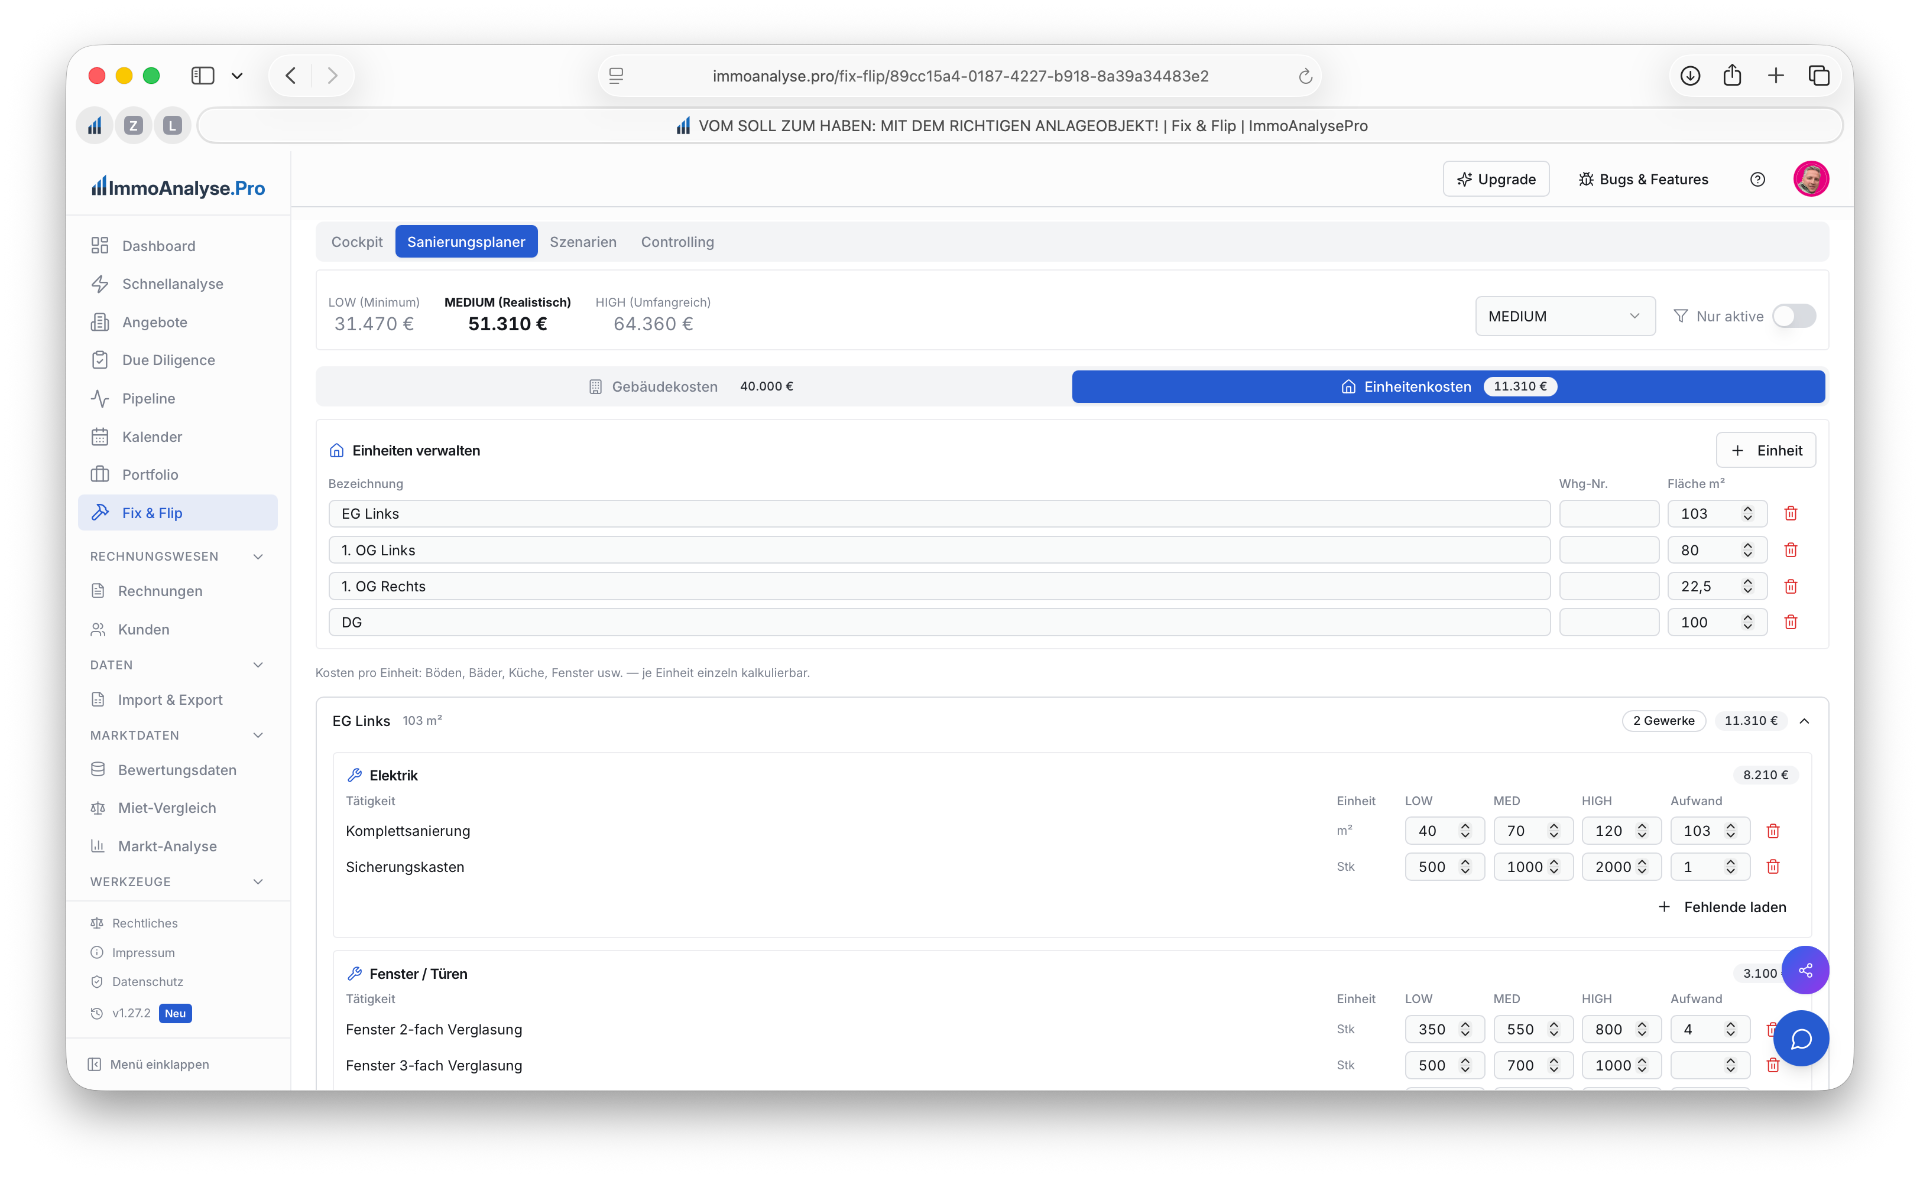Screen dimensions: 1920x1178
Task: Toggle Safari sidebar icon
Action: coord(203,76)
